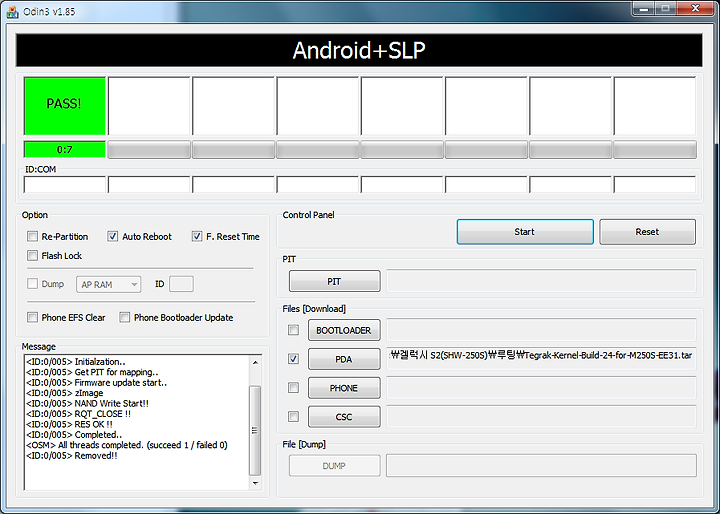Screen dimensions: 720x514
Task: Tick the Dump checkbox
Action: [x=33, y=284]
